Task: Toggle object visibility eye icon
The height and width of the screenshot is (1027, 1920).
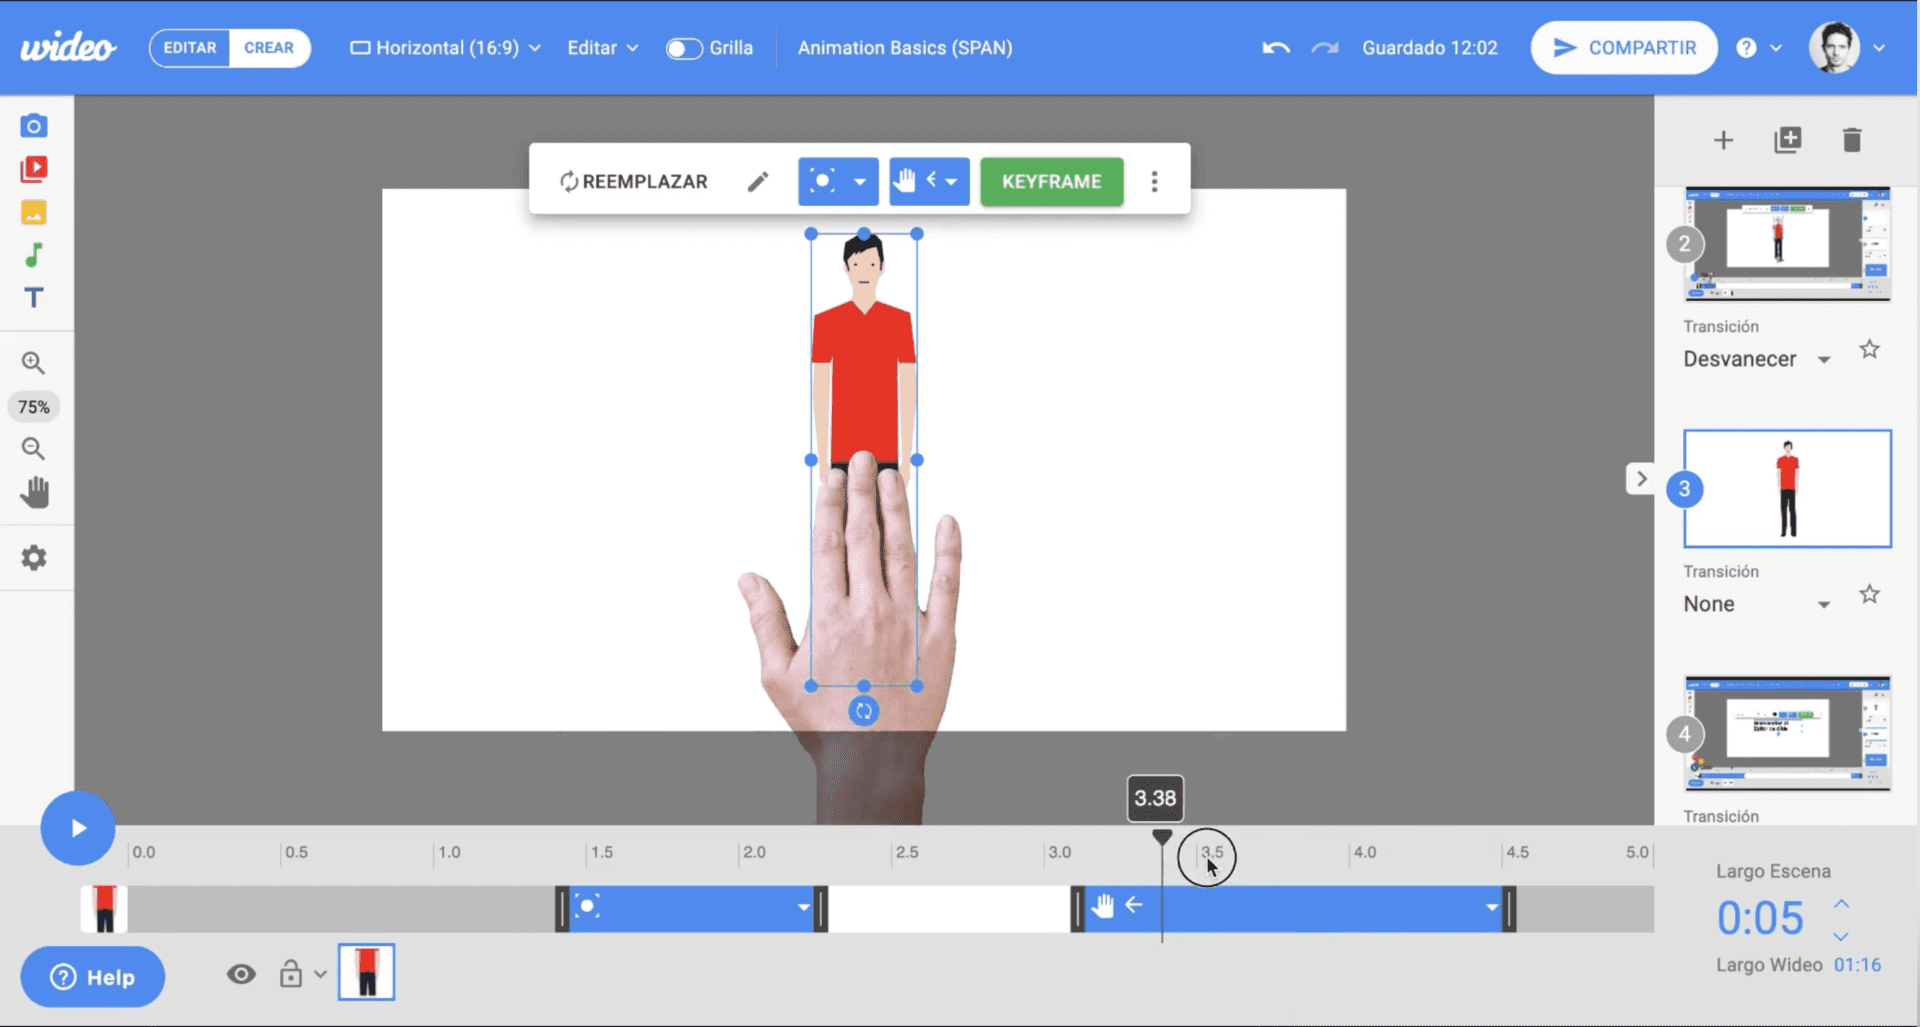Action: click(x=241, y=974)
